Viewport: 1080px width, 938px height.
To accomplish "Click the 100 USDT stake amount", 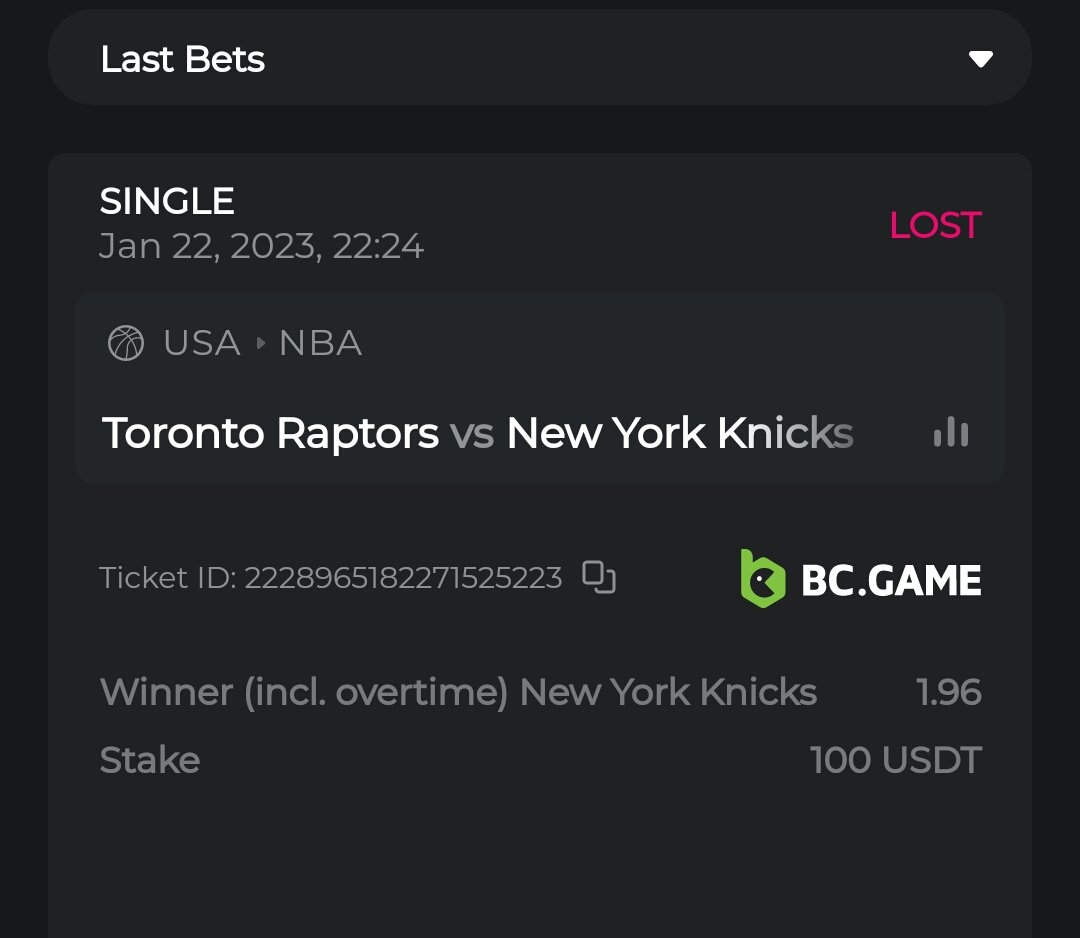I will click(896, 760).
